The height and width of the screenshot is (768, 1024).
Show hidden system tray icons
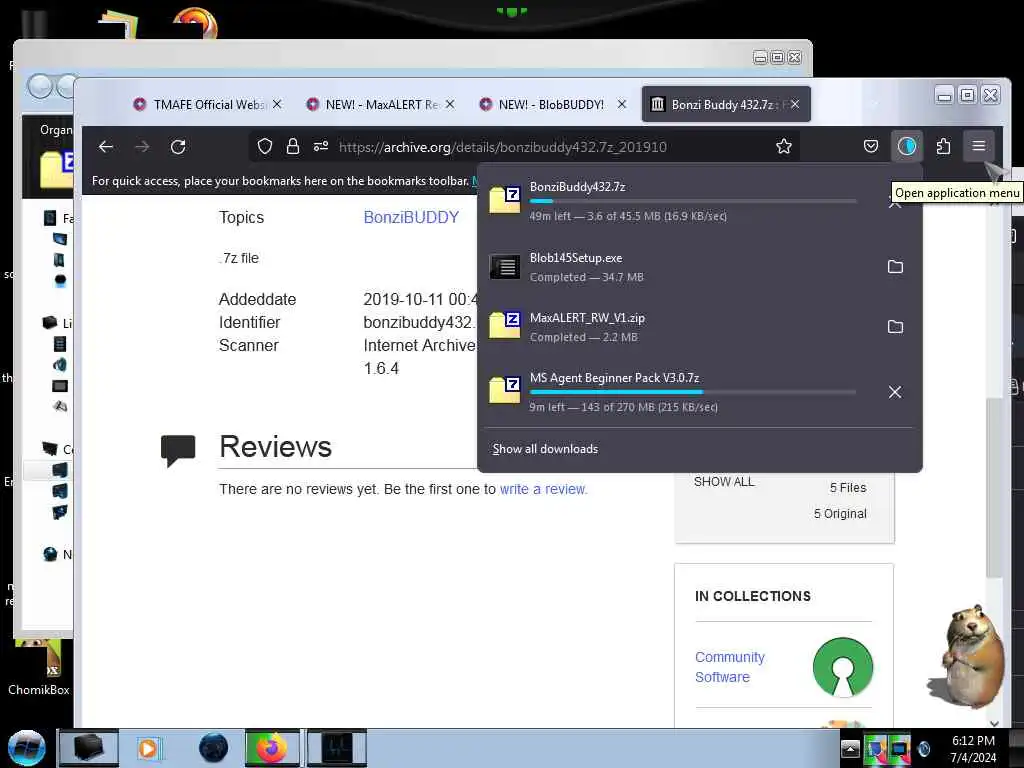pyautogui.click(x=850, y=749)
